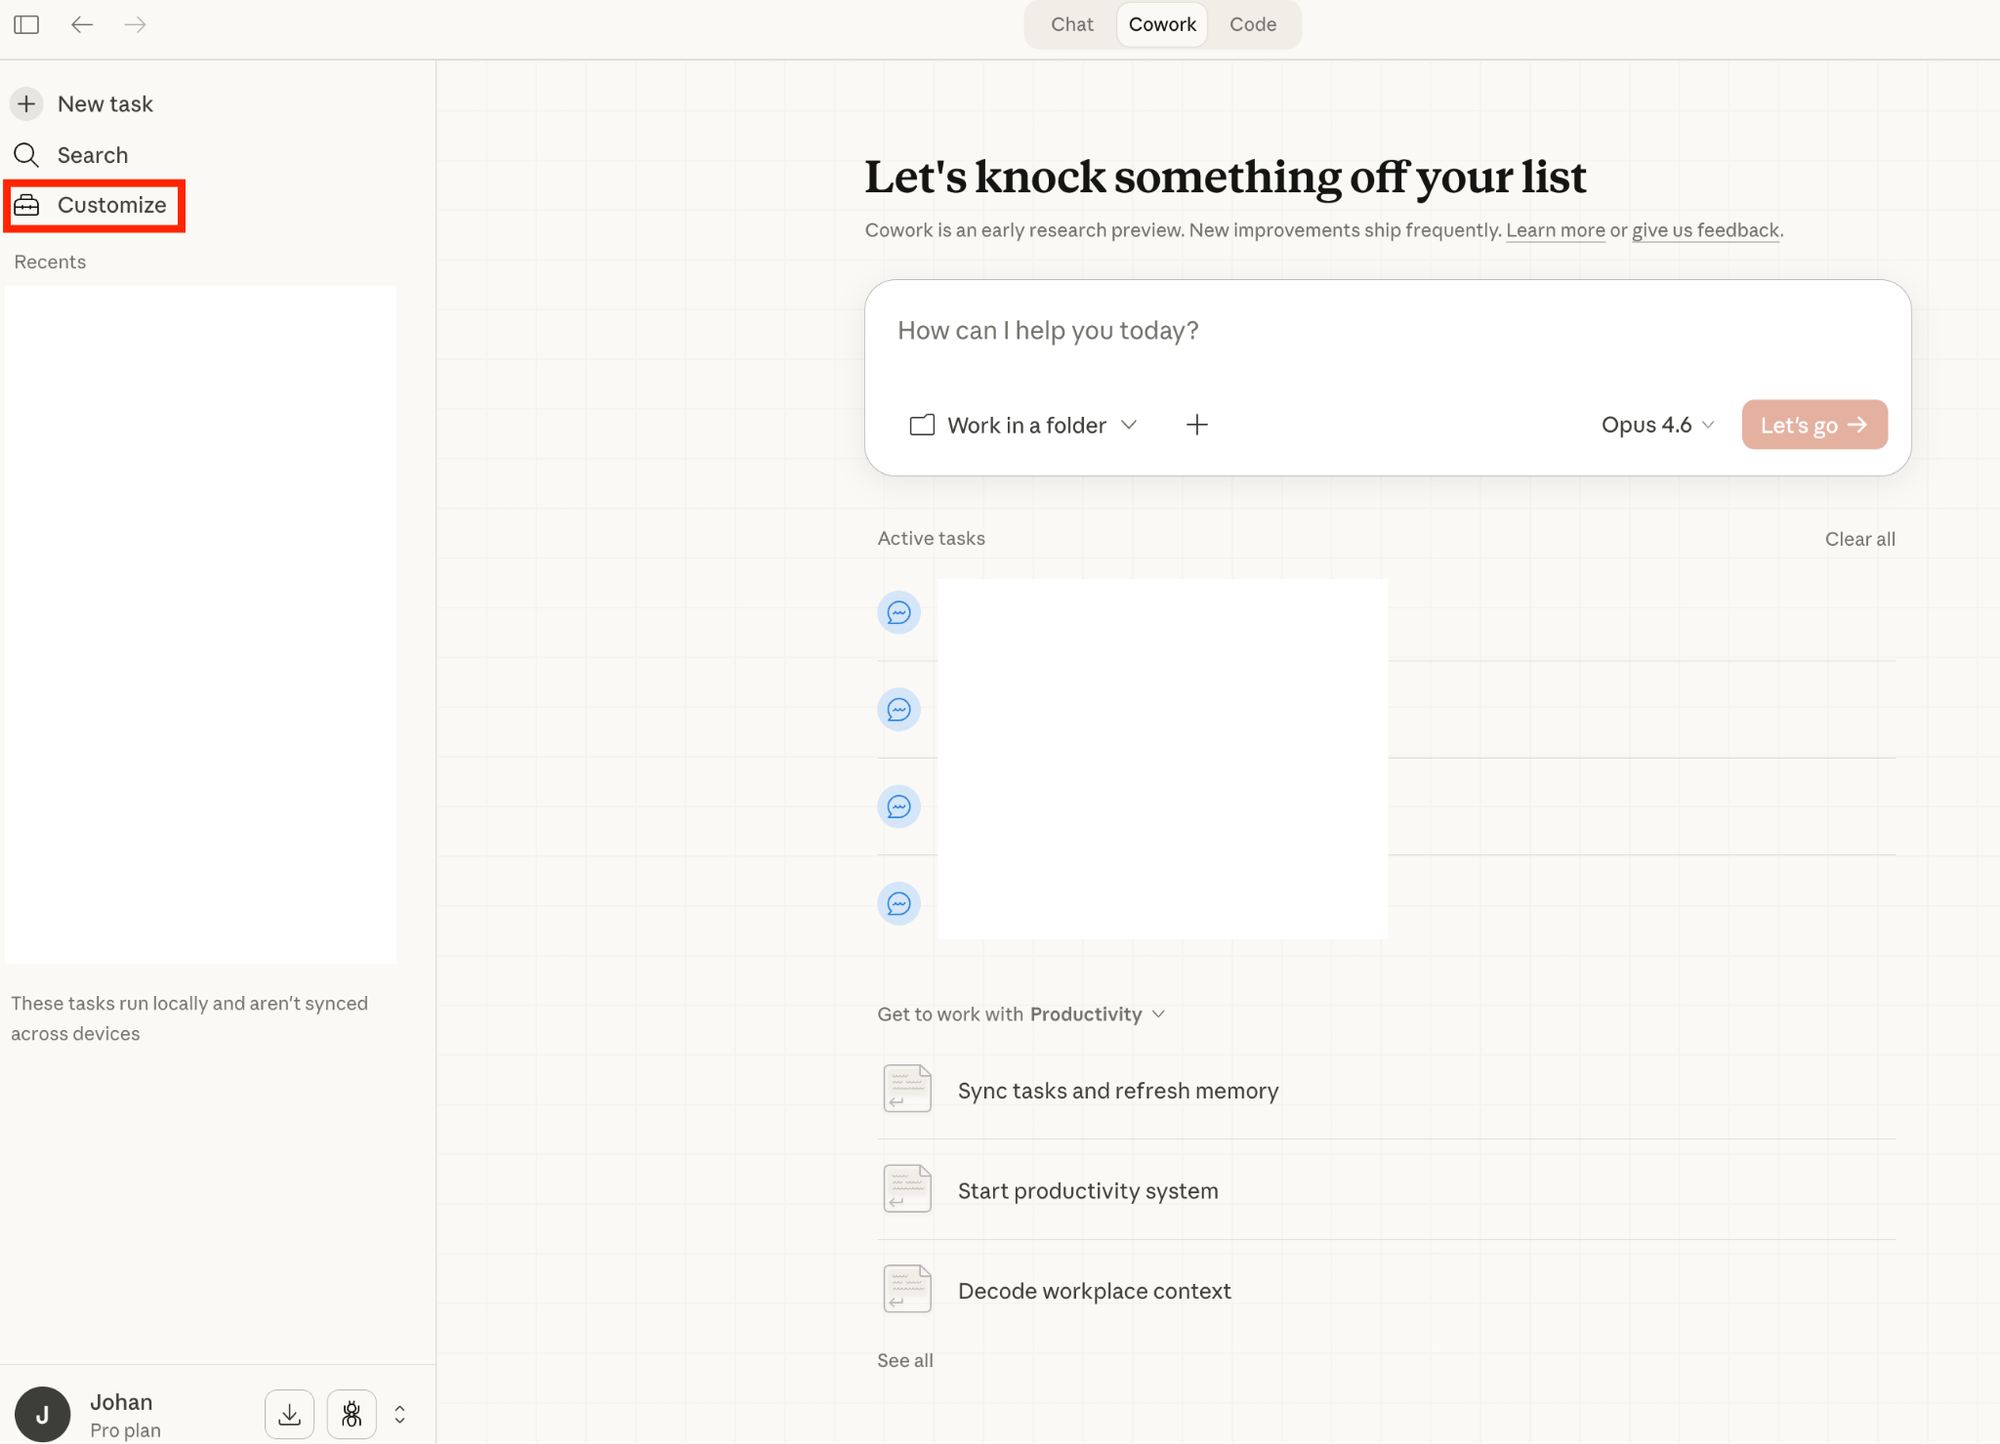Image resolution: width=2000 pixels, height=1444 pixels.
Task: Expand the Work in a folder dropdown
Action: (x=1024, y=425)
